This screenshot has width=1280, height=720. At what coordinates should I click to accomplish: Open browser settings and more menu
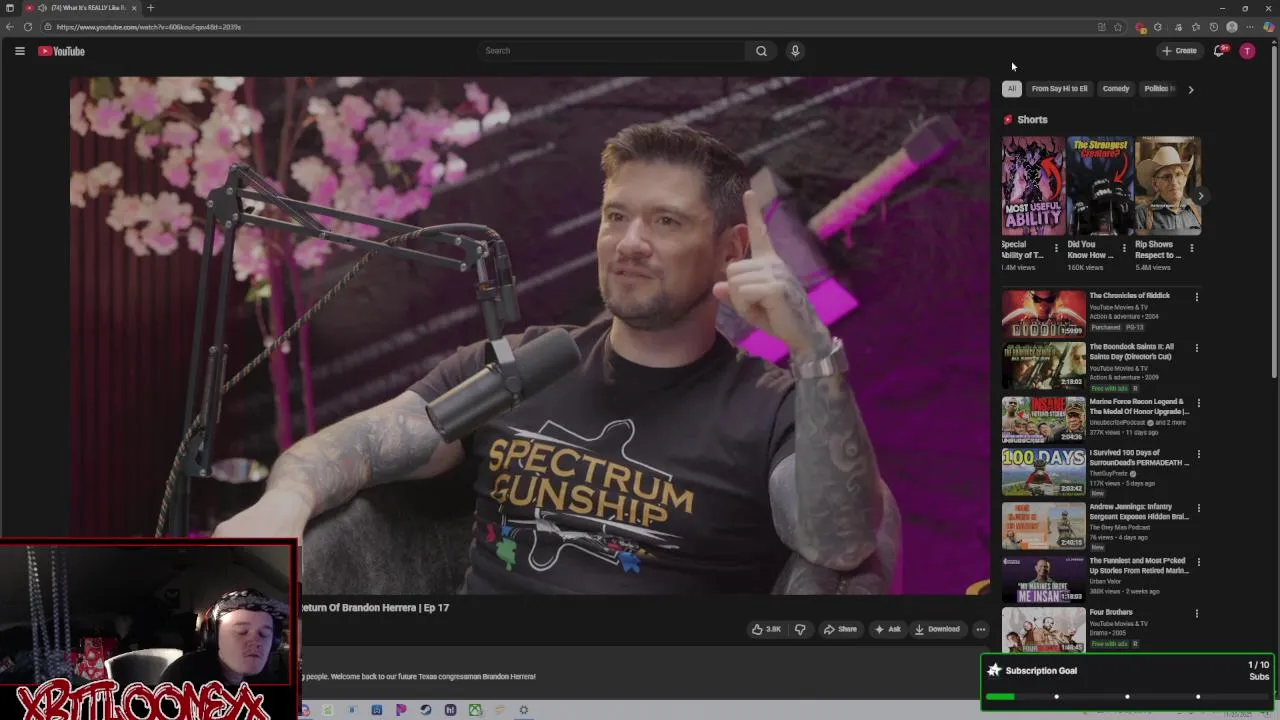(x=1250, y=27)
